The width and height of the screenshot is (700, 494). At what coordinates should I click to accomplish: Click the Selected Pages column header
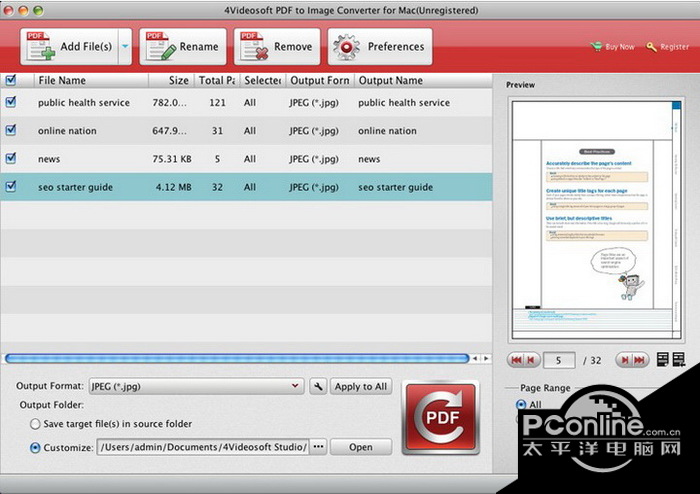[263, 80]
